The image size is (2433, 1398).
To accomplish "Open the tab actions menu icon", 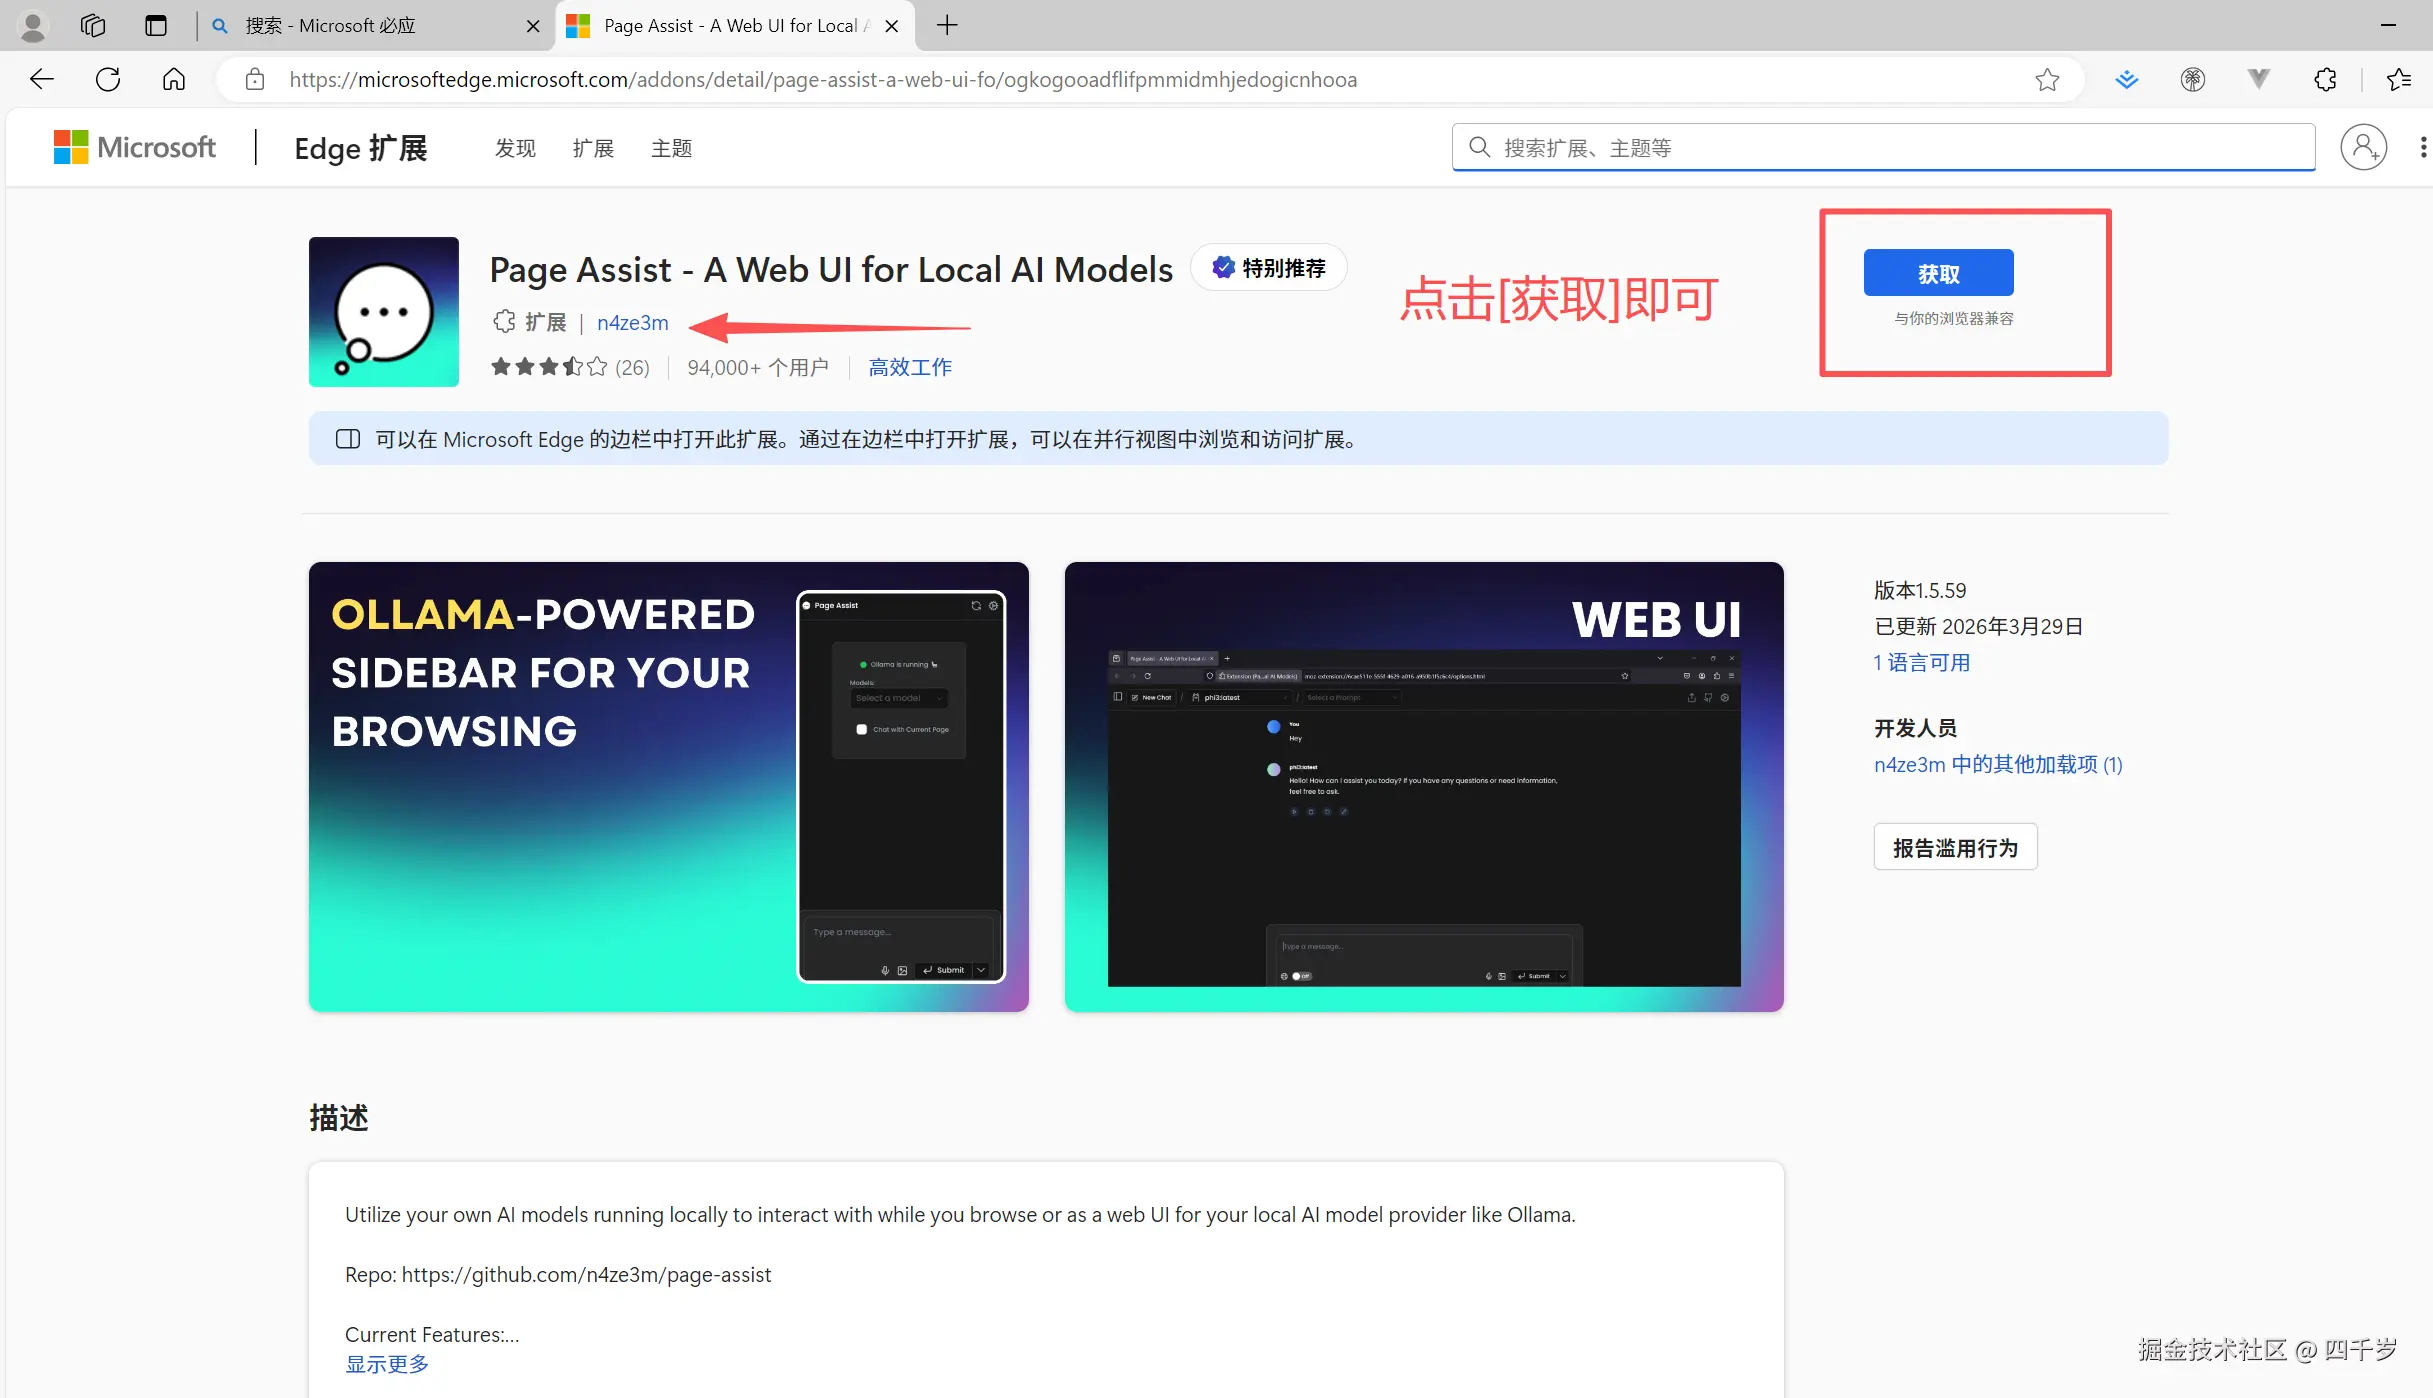I will click(155, 25).
